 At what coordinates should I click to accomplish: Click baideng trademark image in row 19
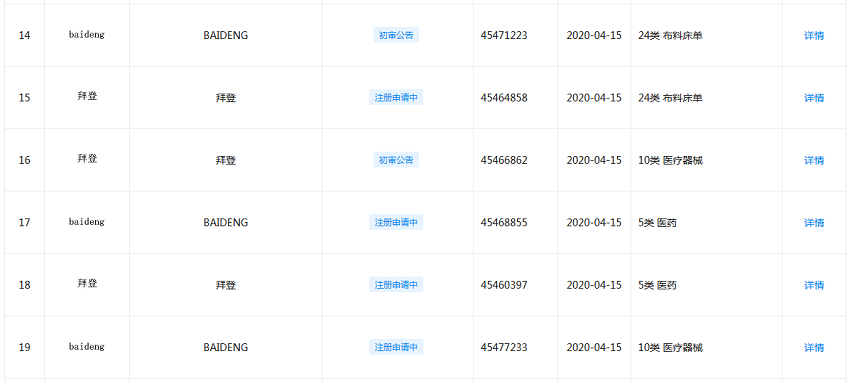click(x=87, y=347)
